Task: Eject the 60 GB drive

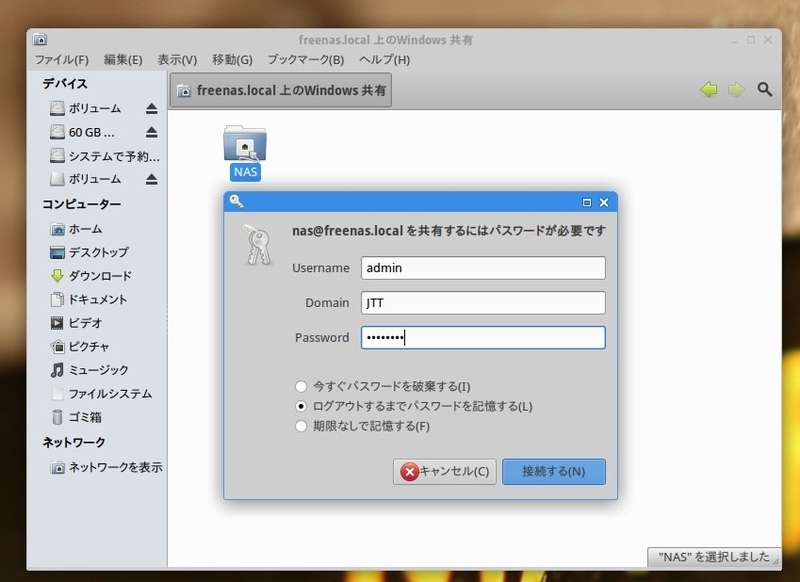Action: pyautogui.click(x=152, y=132)
